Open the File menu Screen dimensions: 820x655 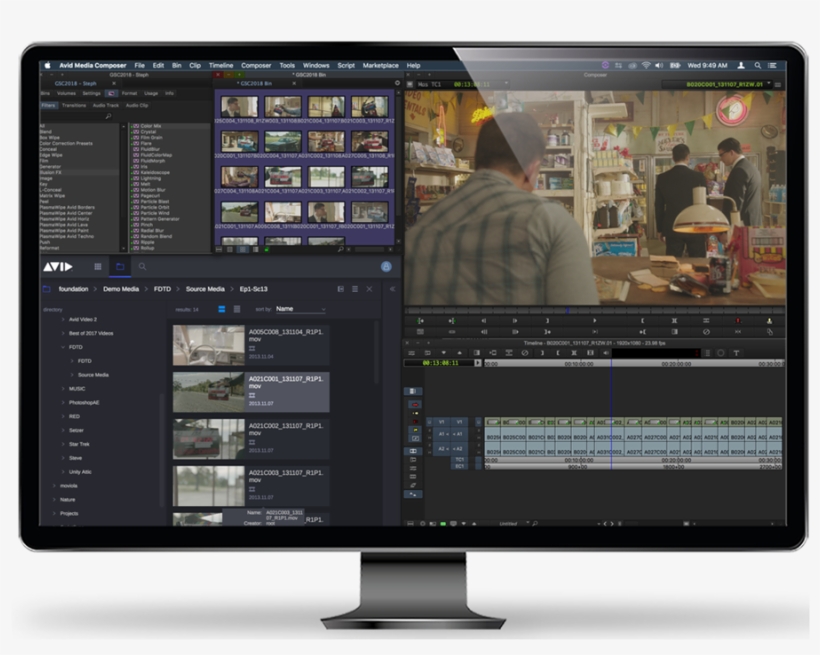click(x=139, y=65)
